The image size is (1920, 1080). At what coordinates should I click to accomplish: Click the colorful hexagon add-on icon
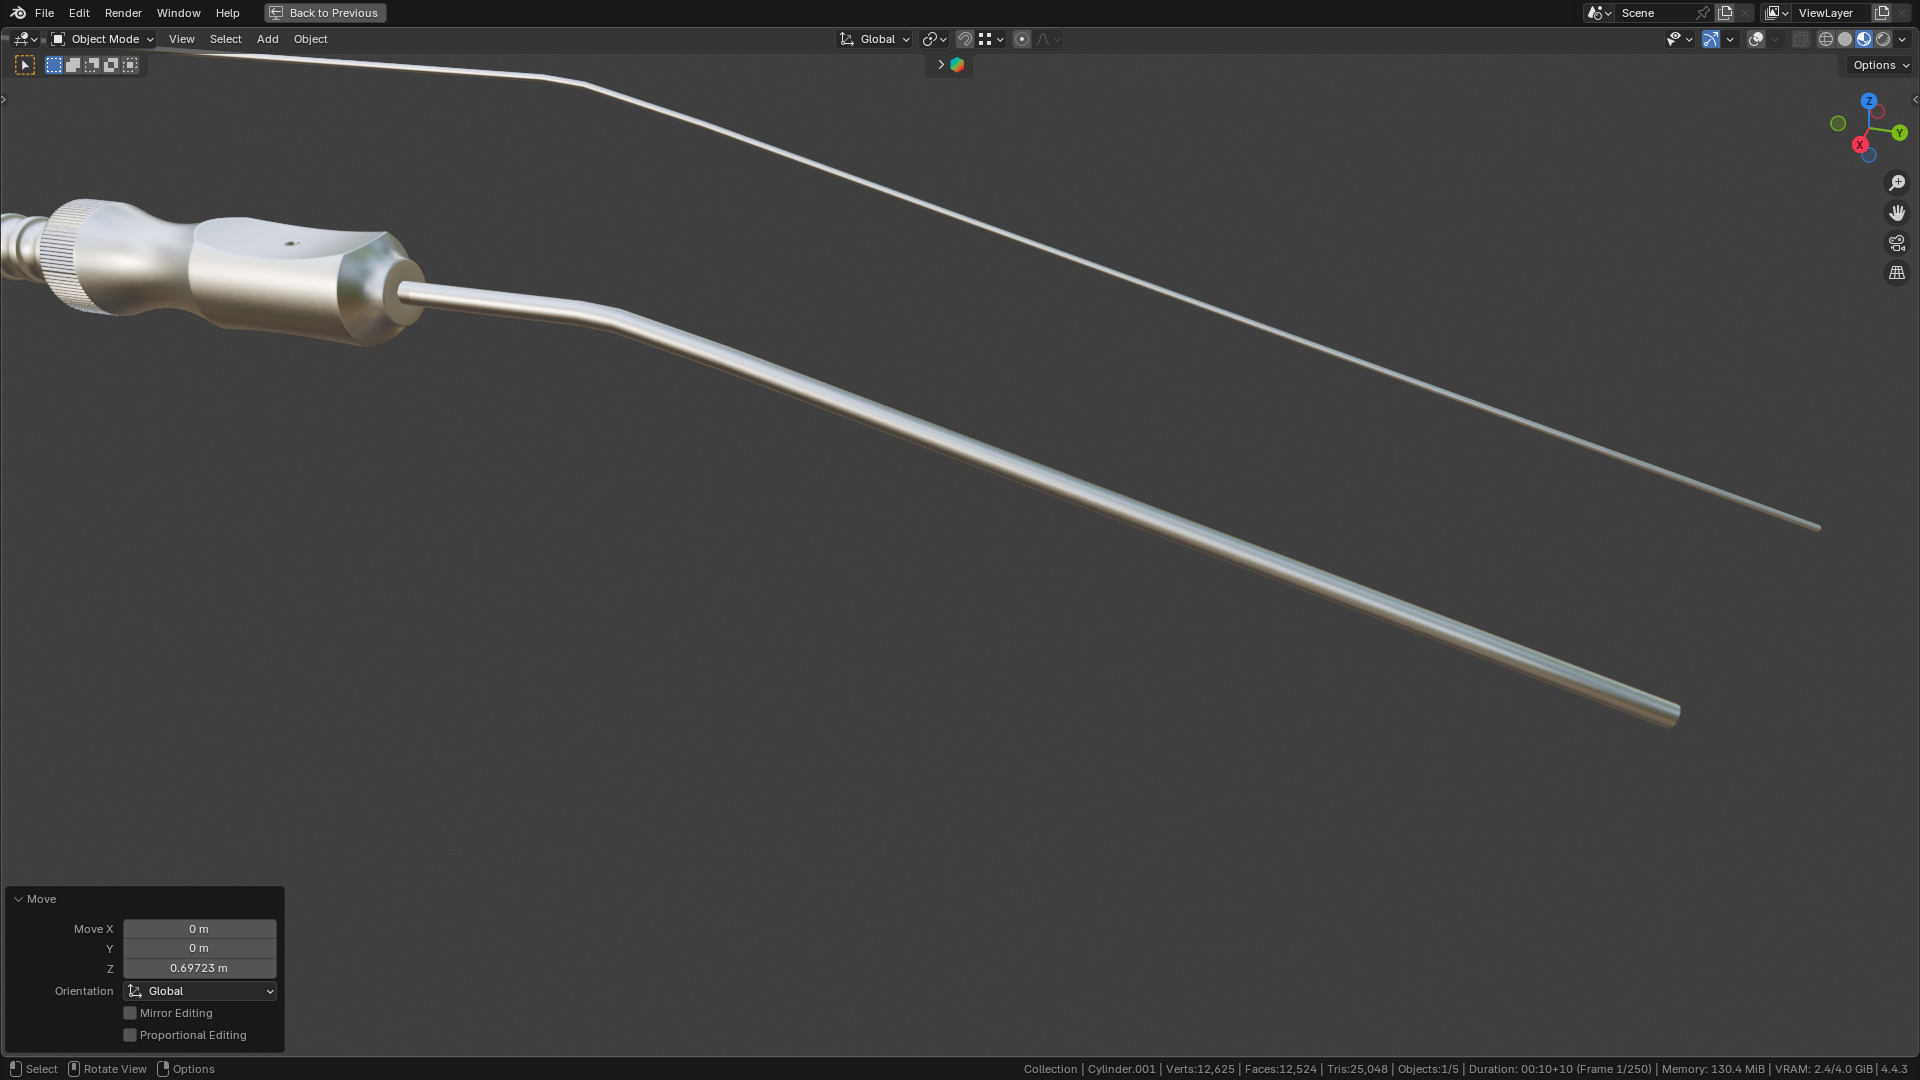(x=957, y=65)
